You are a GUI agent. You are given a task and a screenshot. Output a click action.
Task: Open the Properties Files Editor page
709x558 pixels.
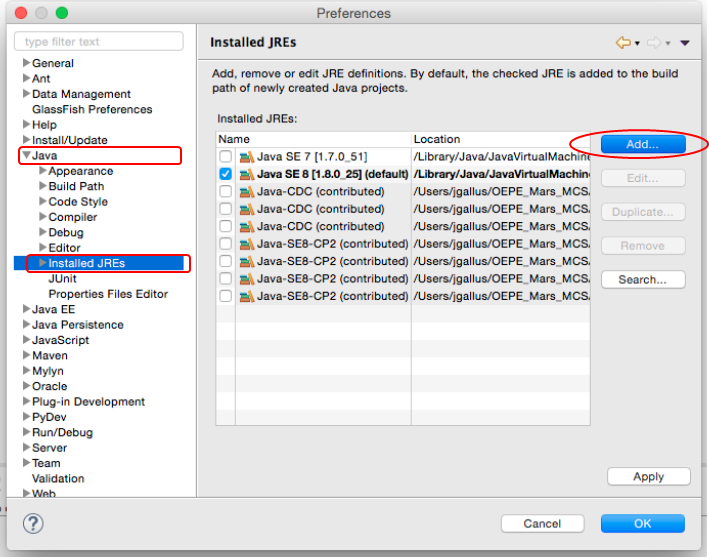[x=108, y=294]
